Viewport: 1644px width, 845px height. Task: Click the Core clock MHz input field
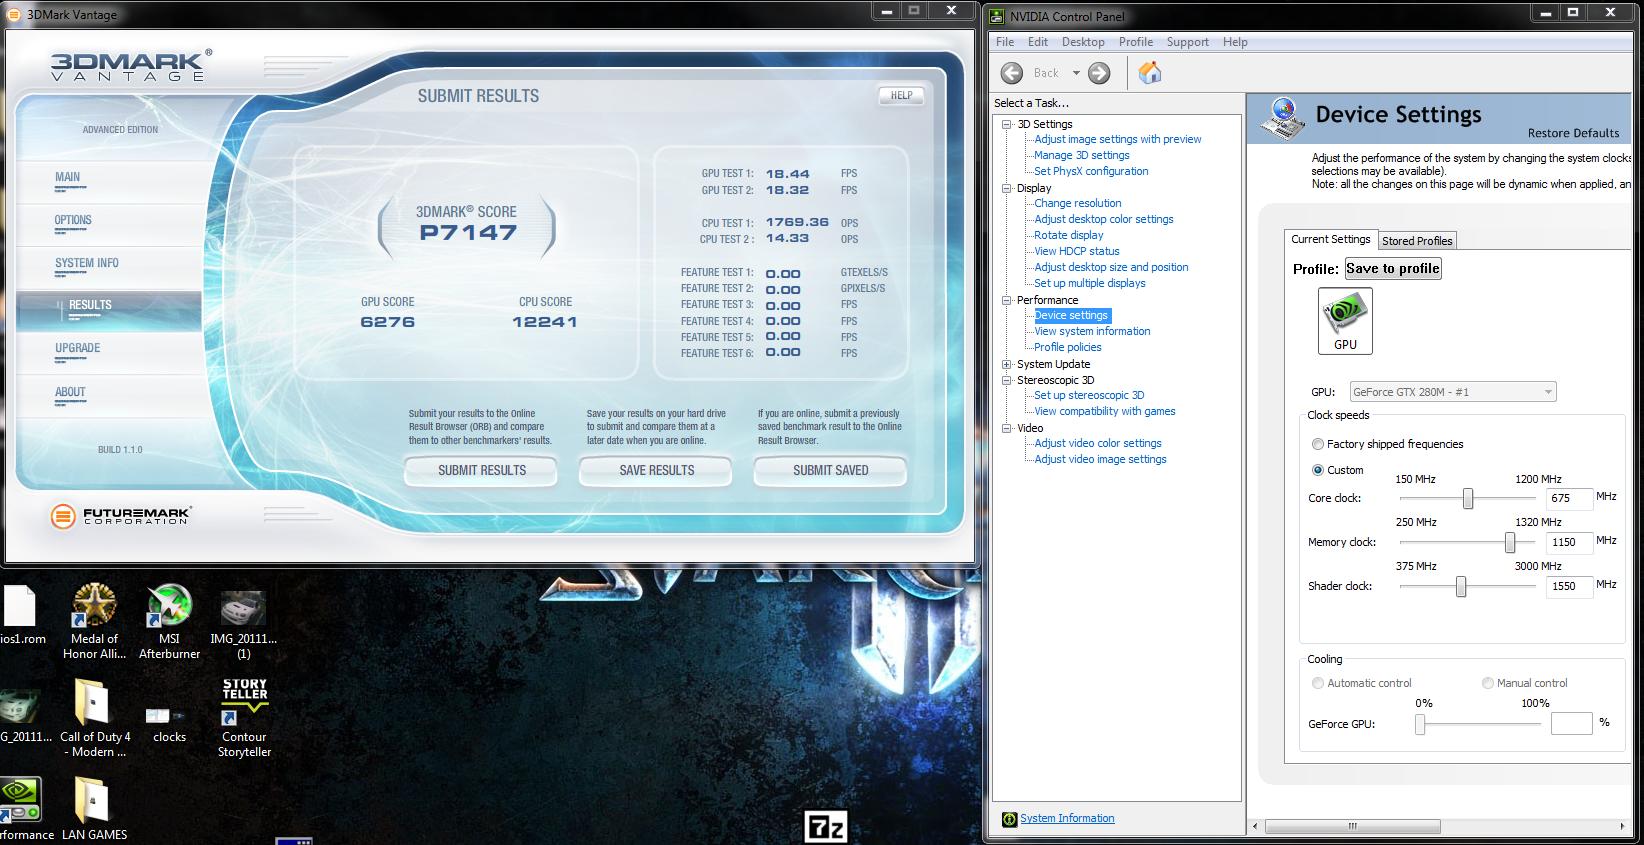[x=1569, y=498]
